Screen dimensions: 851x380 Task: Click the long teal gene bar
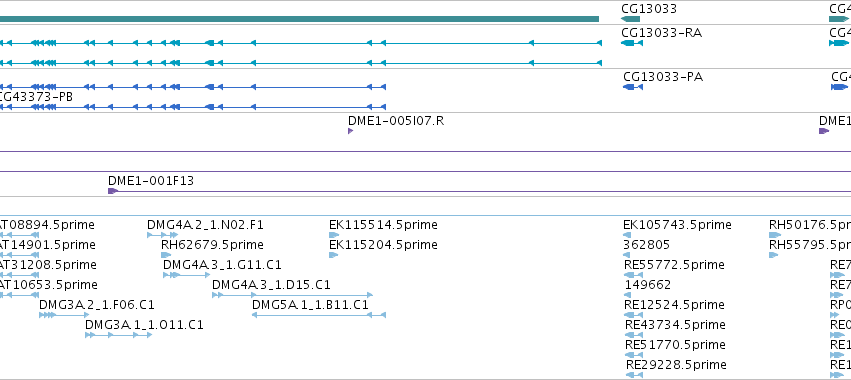pyautogui.click(x=299, y=19)
